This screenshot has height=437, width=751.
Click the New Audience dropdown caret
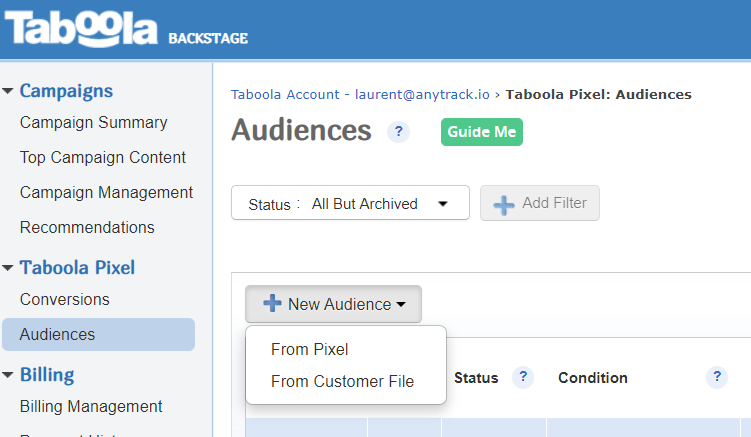tap(401, 305)
